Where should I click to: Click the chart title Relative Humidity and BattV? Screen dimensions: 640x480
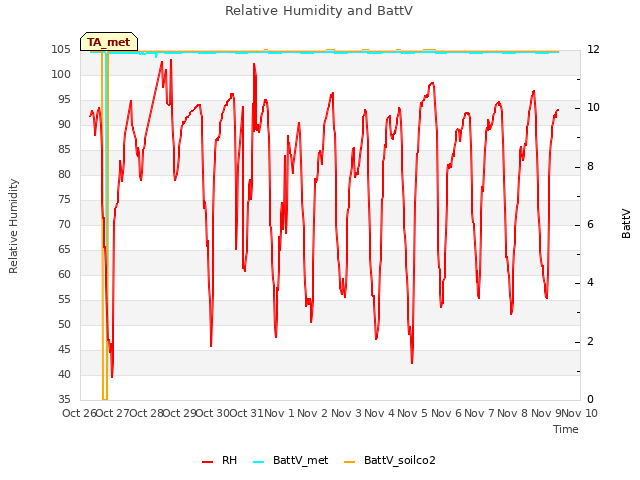319,11
